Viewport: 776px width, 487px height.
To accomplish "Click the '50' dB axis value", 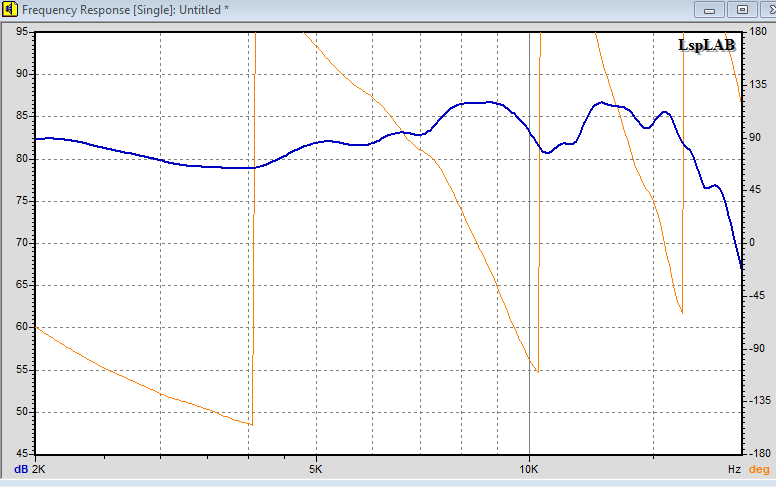I will click(x=22, y=411).
